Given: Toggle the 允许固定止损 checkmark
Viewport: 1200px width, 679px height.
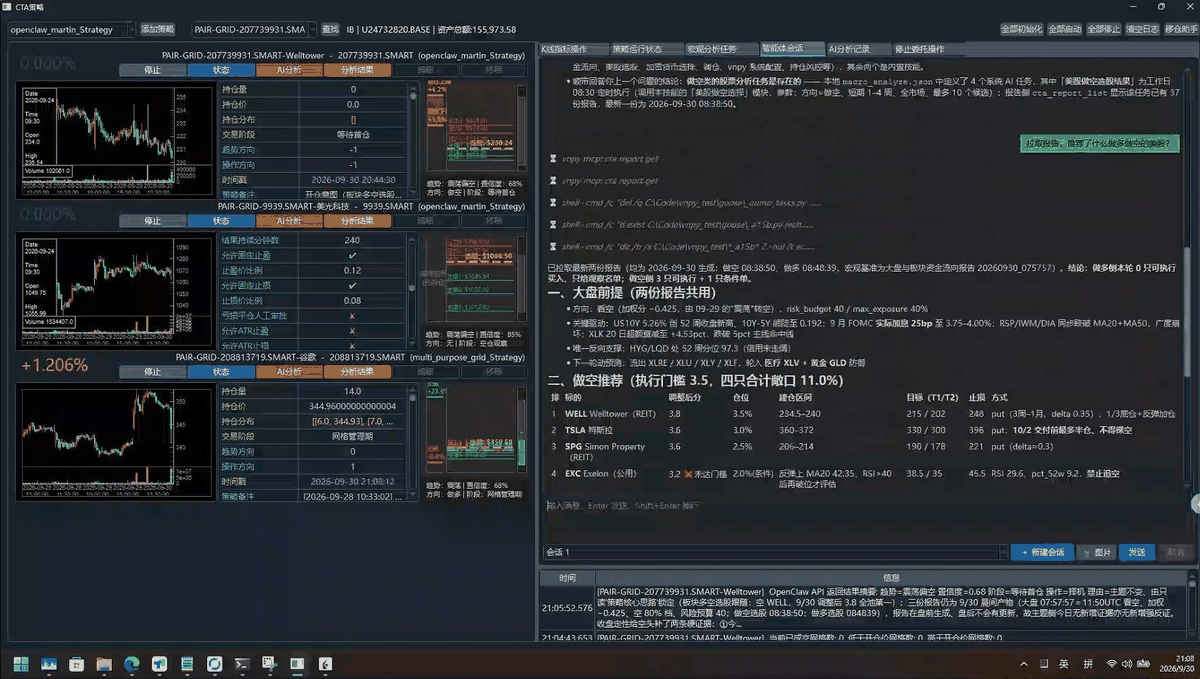Looking at the screenshot, I should click(x=352, y=285).
